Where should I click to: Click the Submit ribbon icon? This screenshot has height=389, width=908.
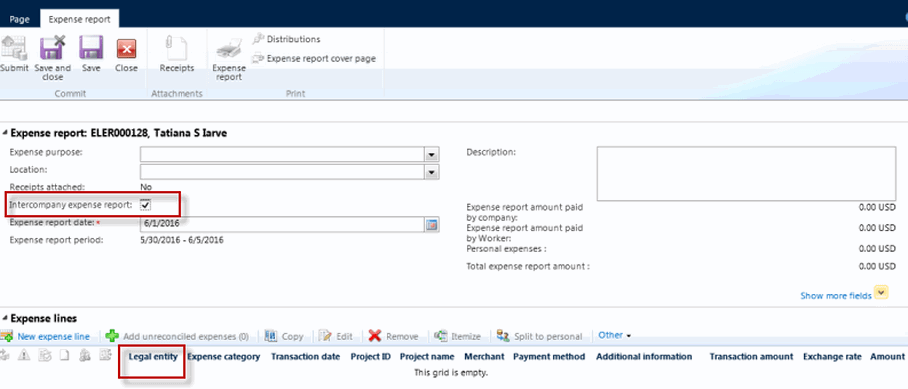14,48
